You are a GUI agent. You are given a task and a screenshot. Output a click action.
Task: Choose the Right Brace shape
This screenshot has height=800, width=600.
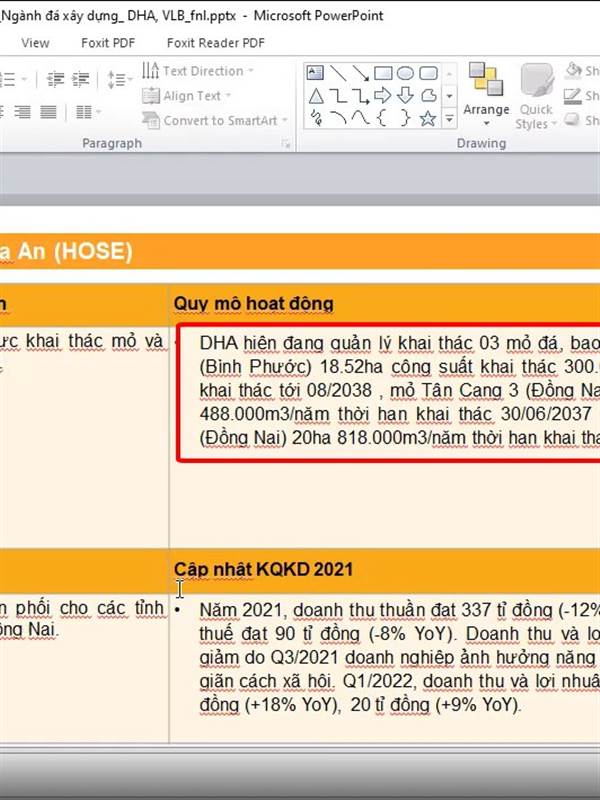(406, 118)
